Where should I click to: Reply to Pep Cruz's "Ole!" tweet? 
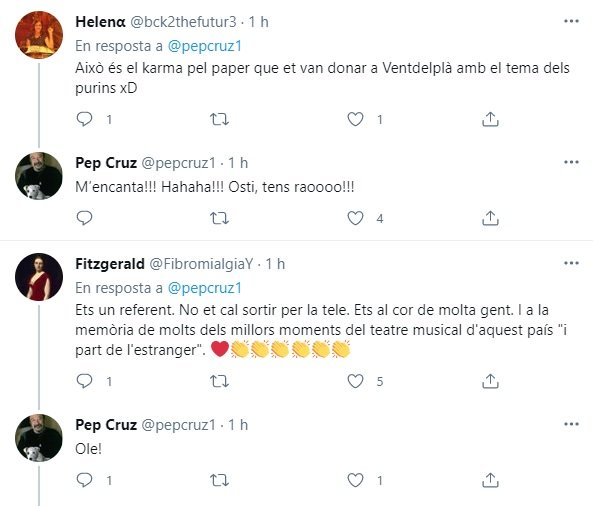pyautogui.click(x=84, y=480)
